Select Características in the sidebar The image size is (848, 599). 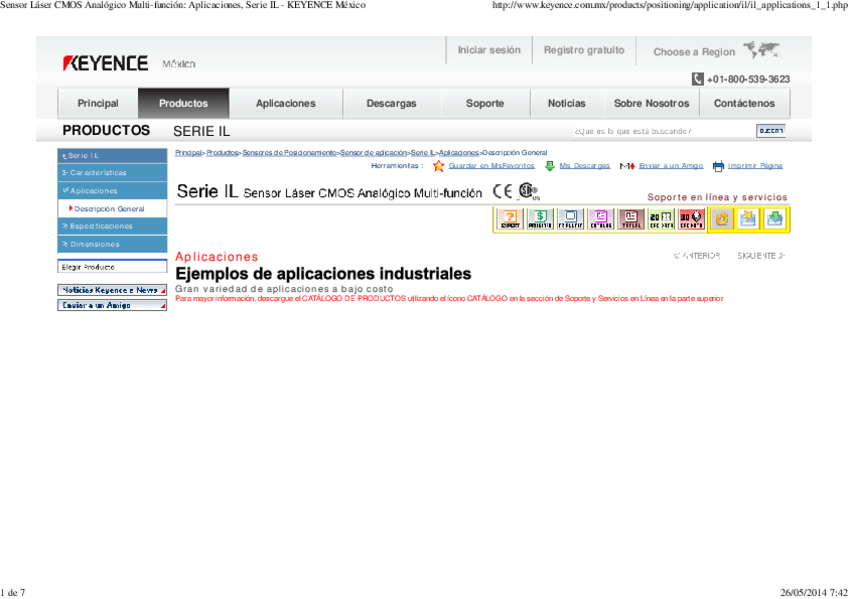point(112,172)
